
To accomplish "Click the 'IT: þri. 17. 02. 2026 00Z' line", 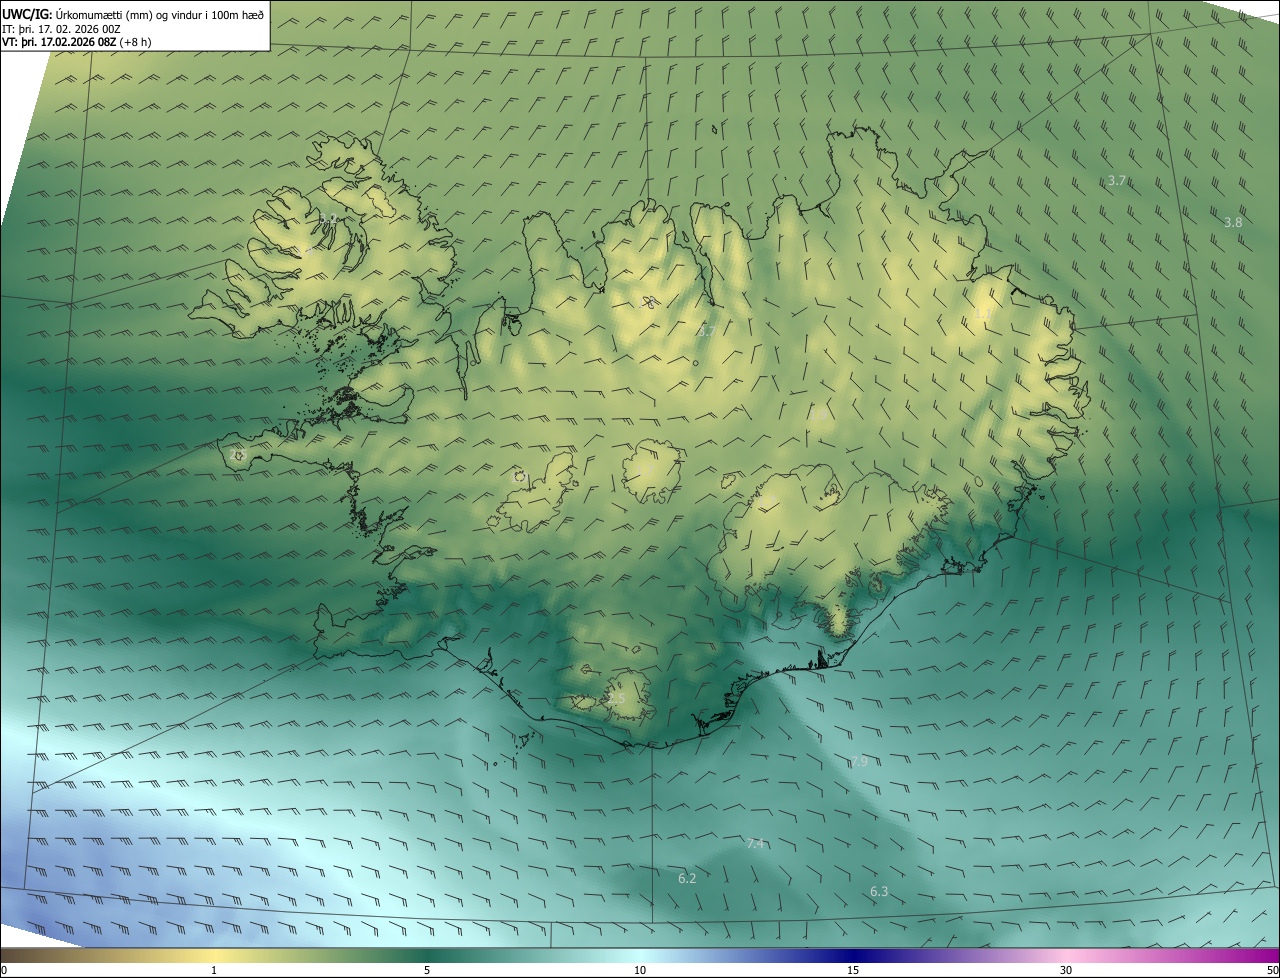I will pos(61,28).
